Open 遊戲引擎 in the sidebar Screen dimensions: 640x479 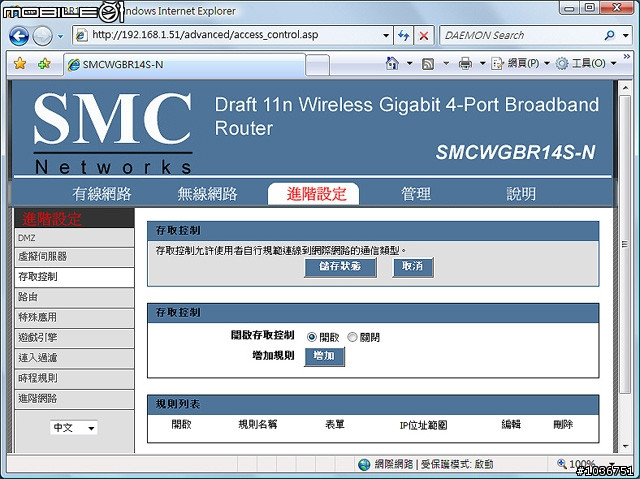[74, 338]
